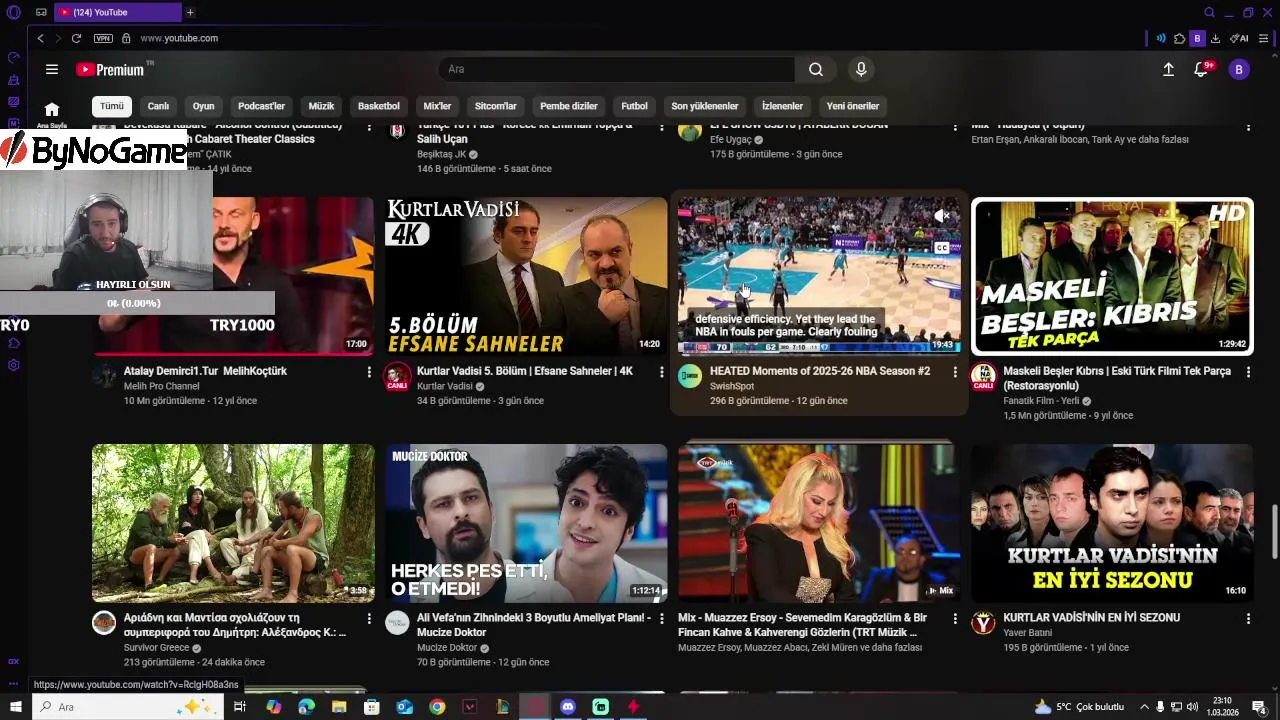
Task: Select the İzlenenler filter chip
Action: tap(782, 106)
